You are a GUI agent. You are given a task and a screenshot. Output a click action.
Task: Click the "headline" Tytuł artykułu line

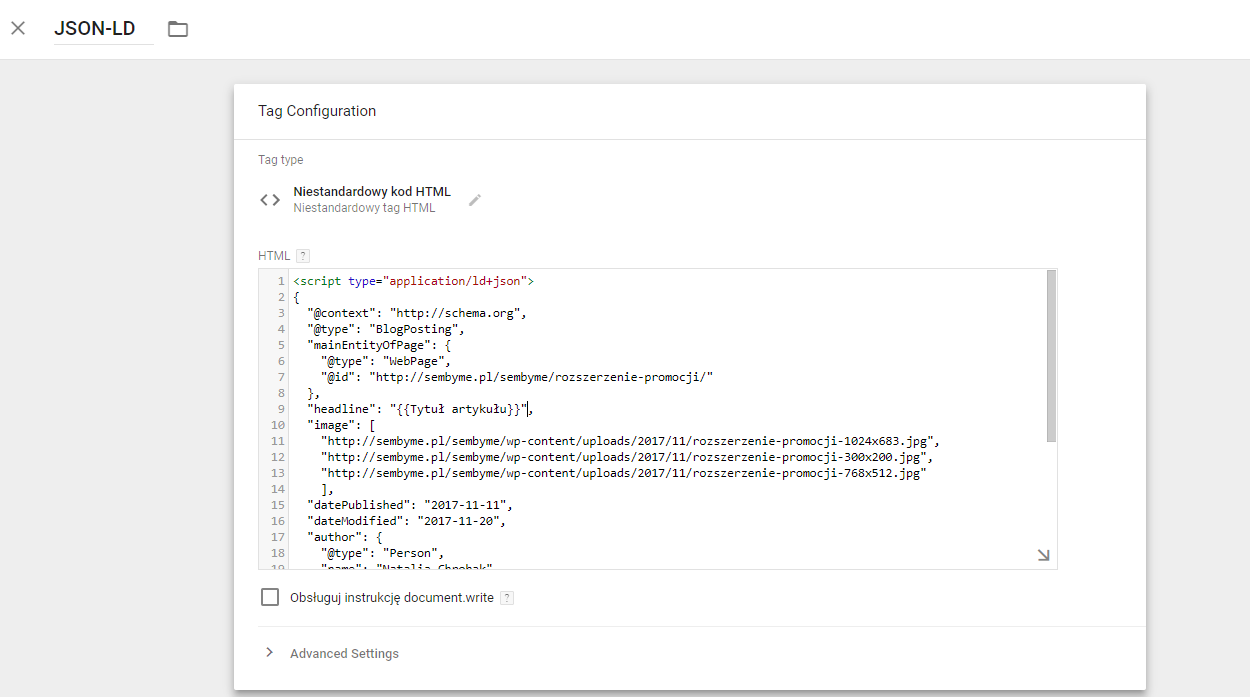point(420,409)
